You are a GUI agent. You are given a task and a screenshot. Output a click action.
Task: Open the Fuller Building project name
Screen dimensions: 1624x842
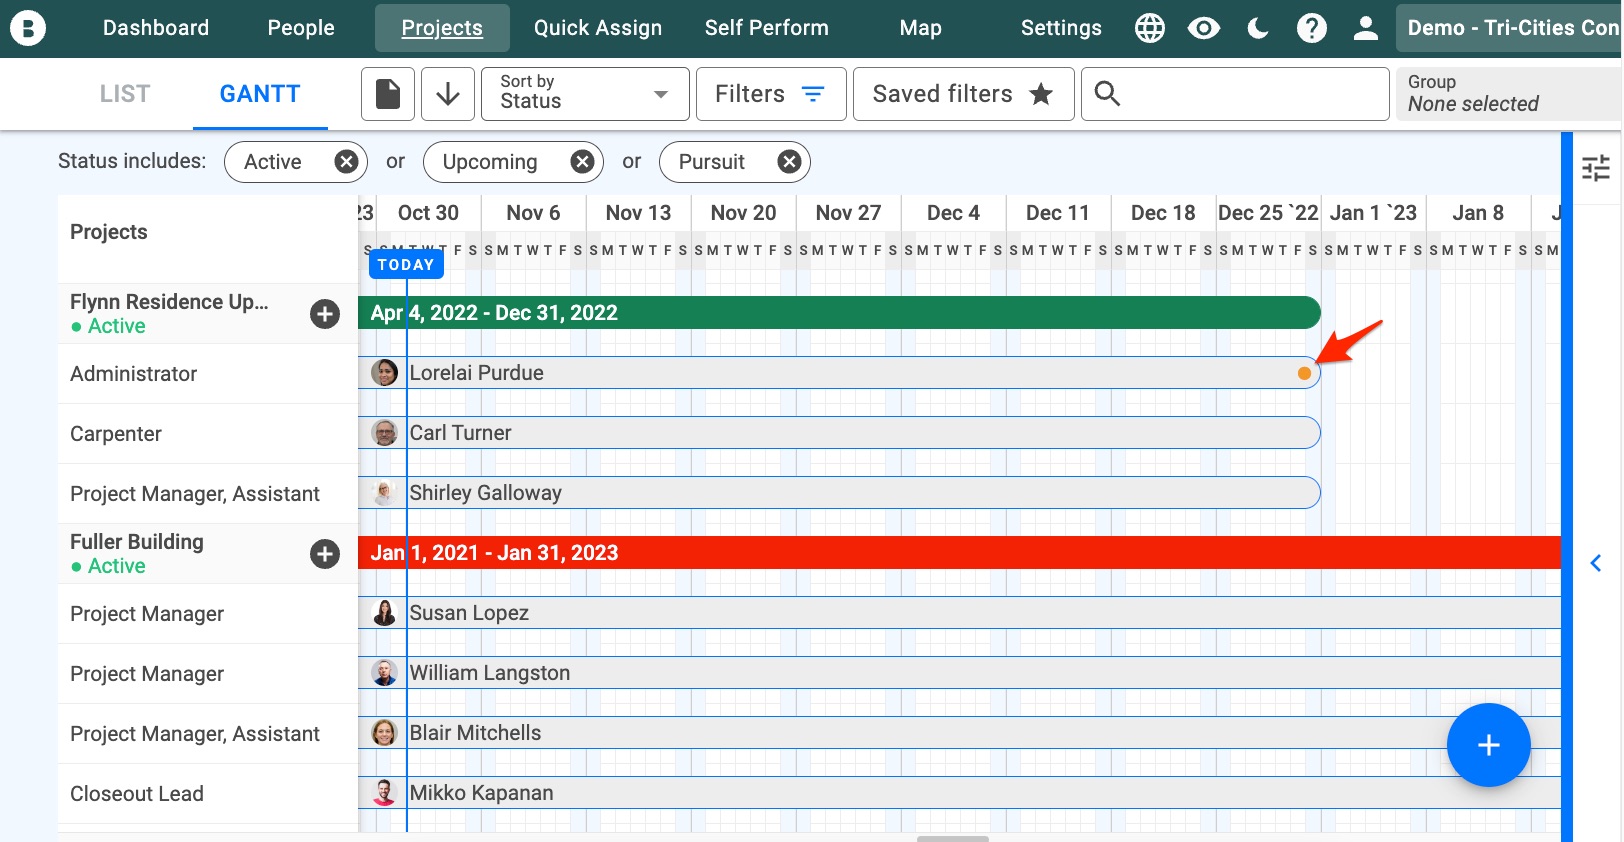pyautogui.click(x=137, y=542)
